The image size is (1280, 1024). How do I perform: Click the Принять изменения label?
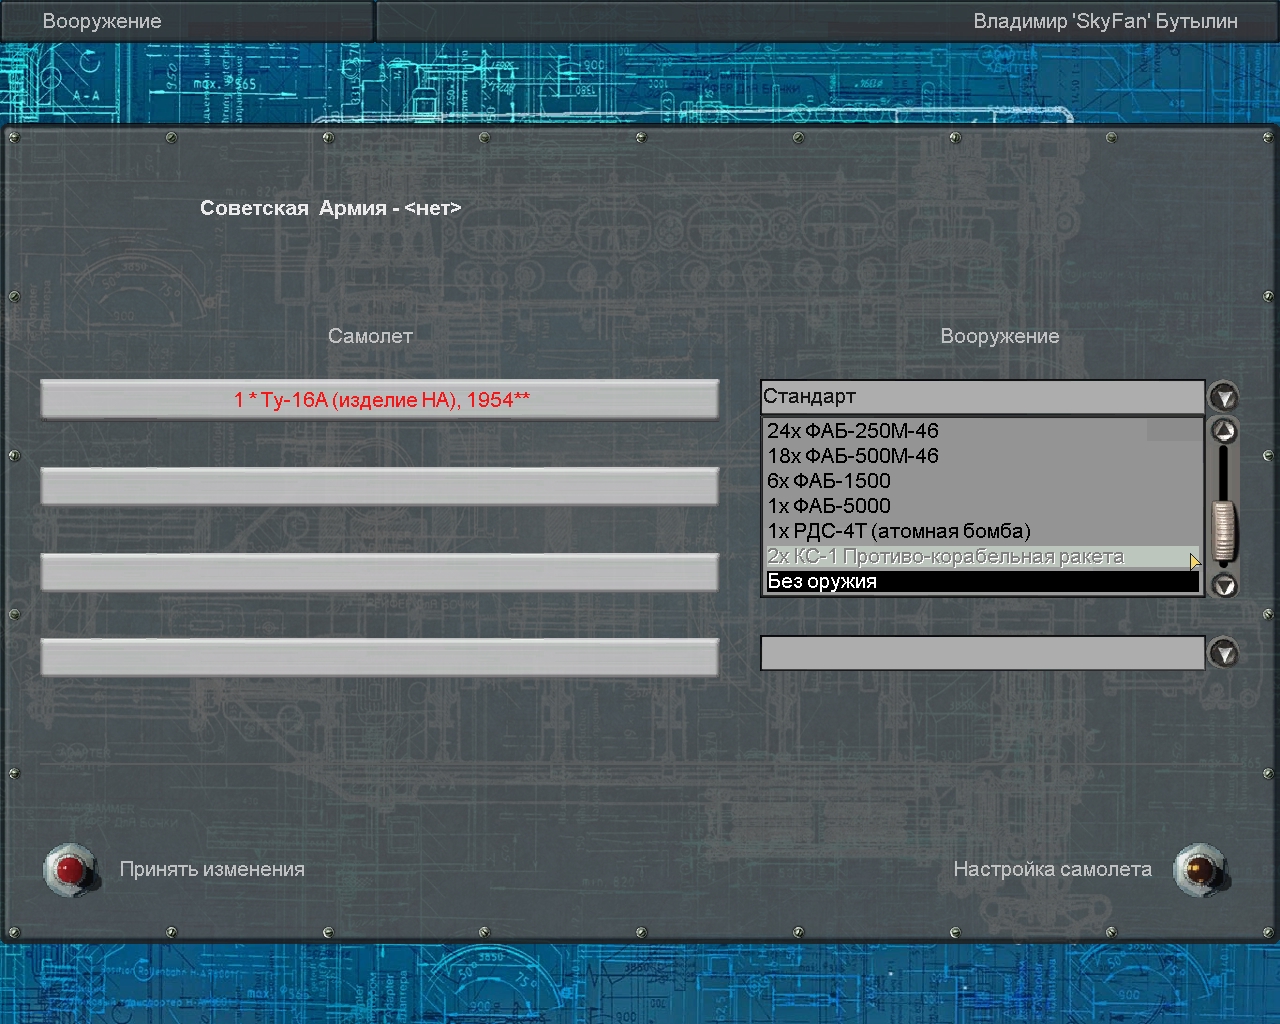[x=212, y=870]
